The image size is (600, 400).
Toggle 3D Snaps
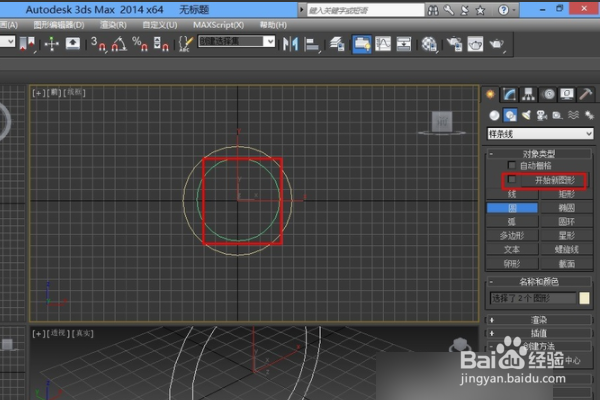(98, 44)
